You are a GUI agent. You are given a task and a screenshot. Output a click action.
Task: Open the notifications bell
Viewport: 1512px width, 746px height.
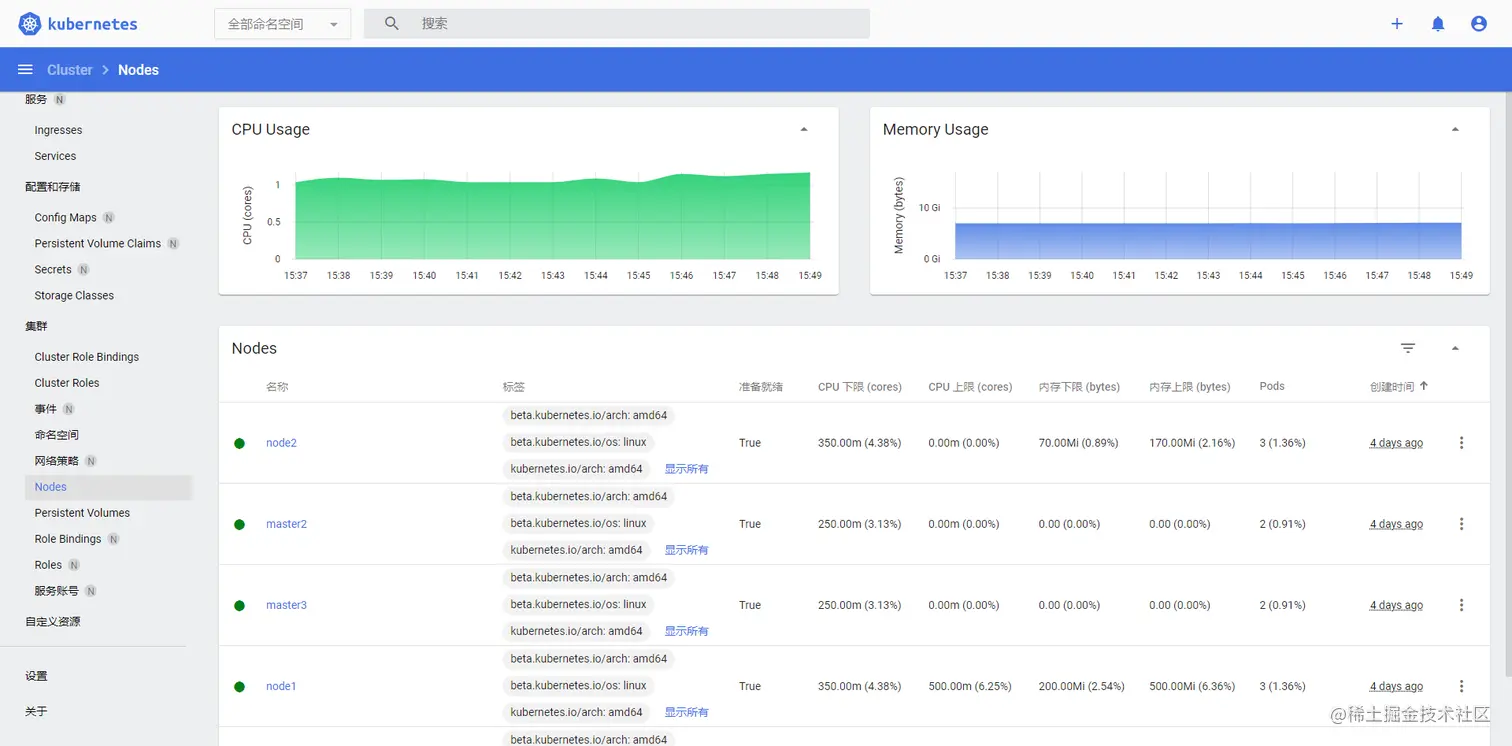coord(1438,24)
